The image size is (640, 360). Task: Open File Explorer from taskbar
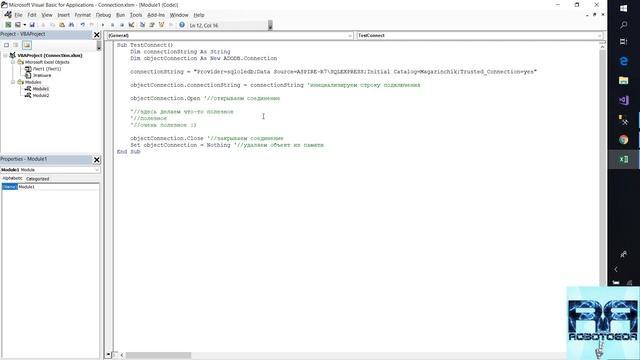pyautogui.click(x=624, y=80)
